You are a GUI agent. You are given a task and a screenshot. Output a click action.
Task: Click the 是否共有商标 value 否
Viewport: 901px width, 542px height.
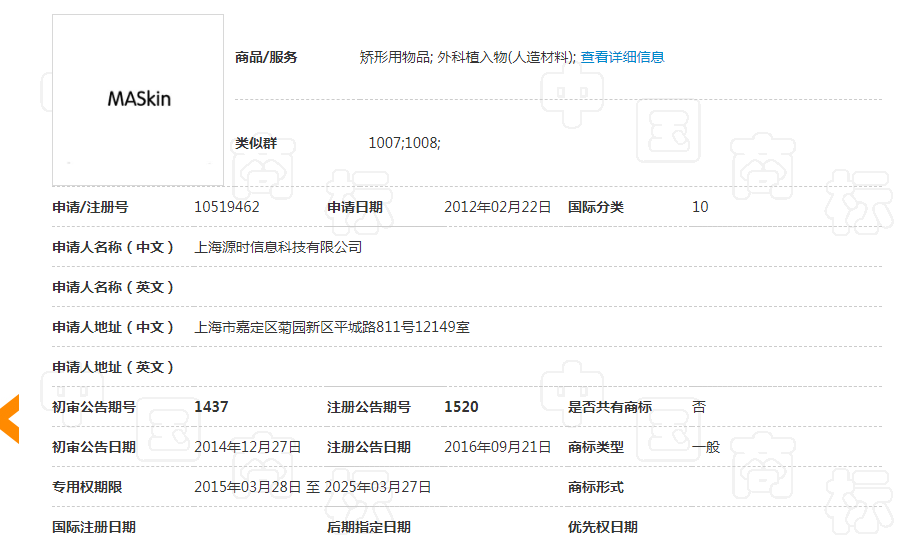point(699,407)
